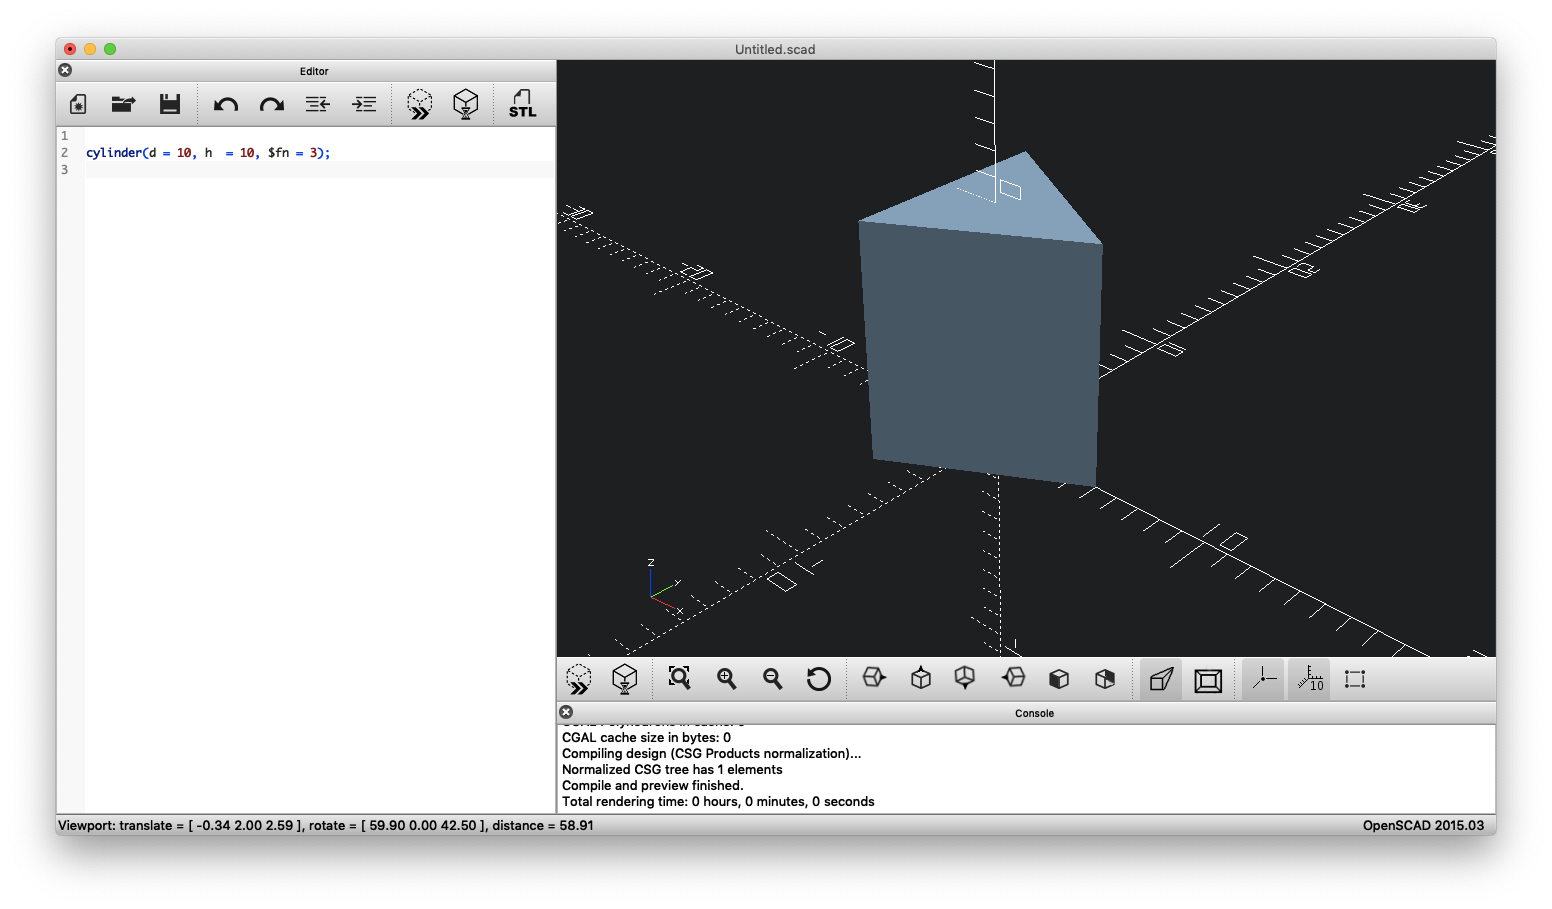Open an existing design file
This screenshot has height=909, width=1552.
point(123,103)
